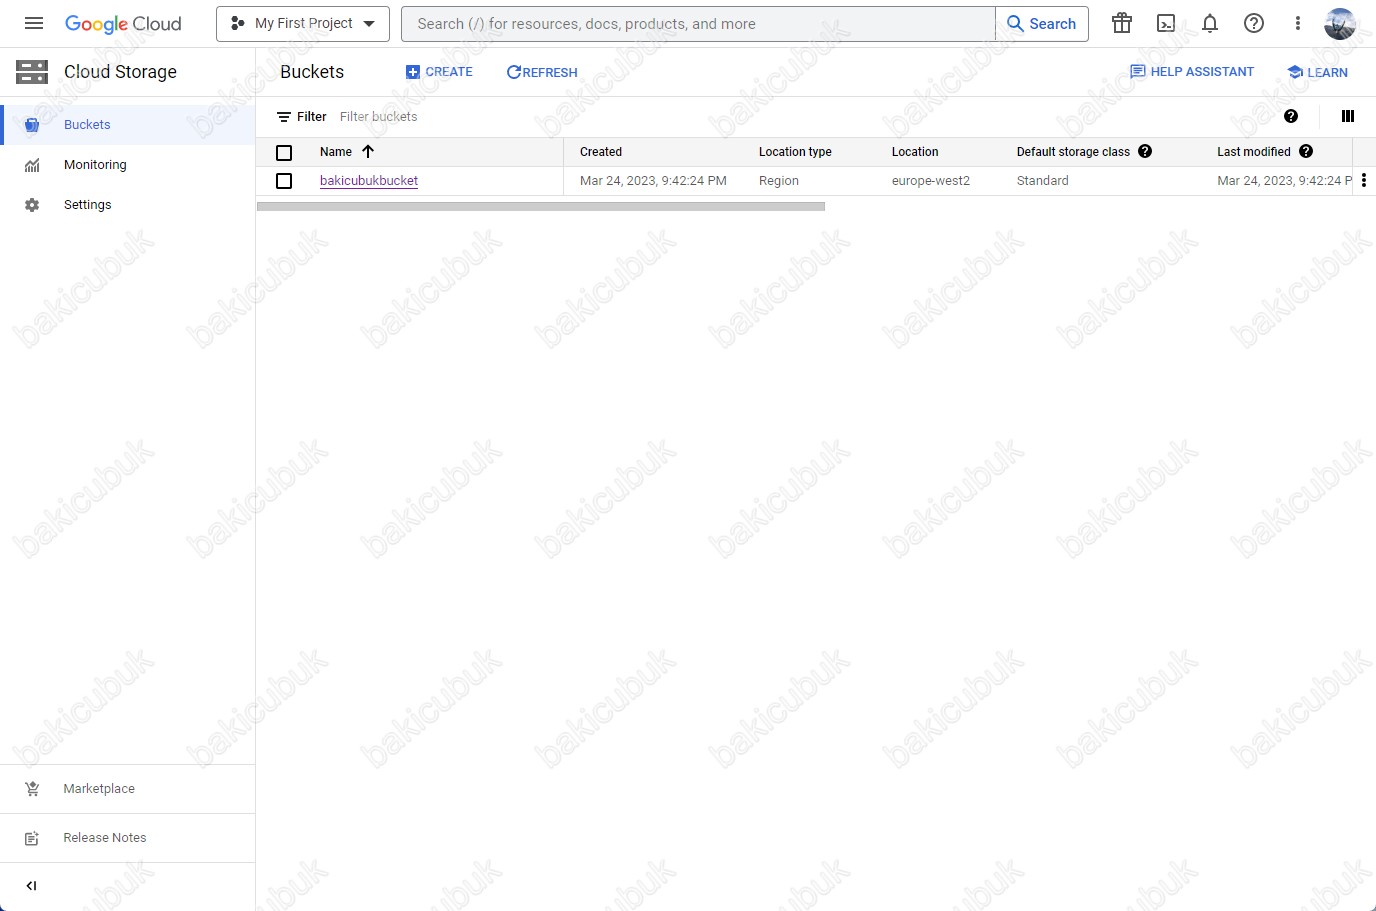1376x911 pixels.
Task: Click the Google Cloud logo
Action: 123,24
